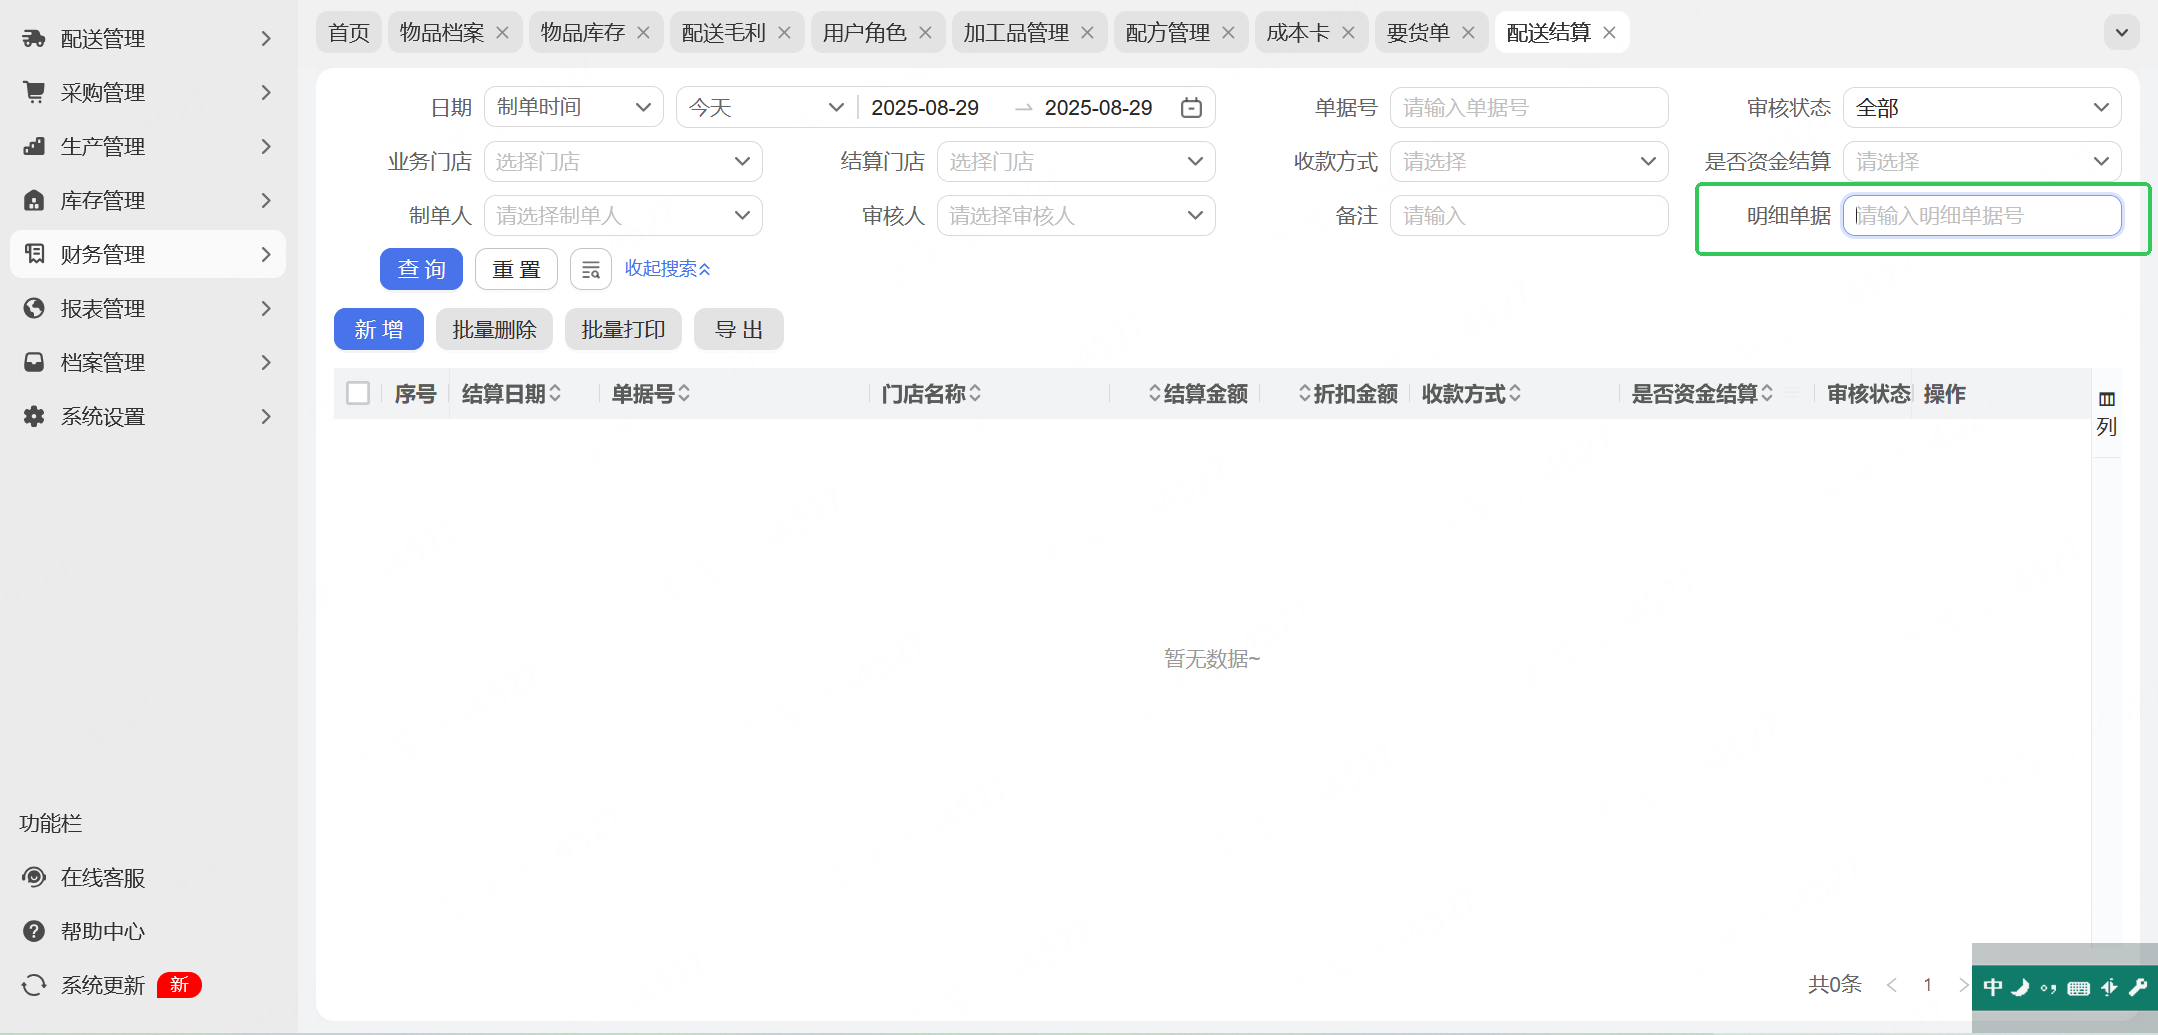Open the 业务门店 store dropdown
Viewport: 2158px width, 1035px height.
623,161
